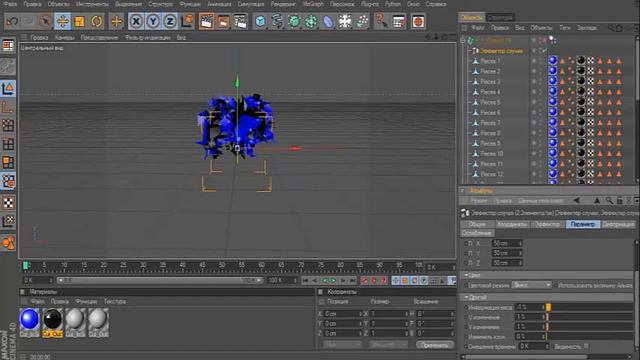Open render to picture viewer icon
The height and width of the screenshot is (360, 640).
(x=223, y=21)
